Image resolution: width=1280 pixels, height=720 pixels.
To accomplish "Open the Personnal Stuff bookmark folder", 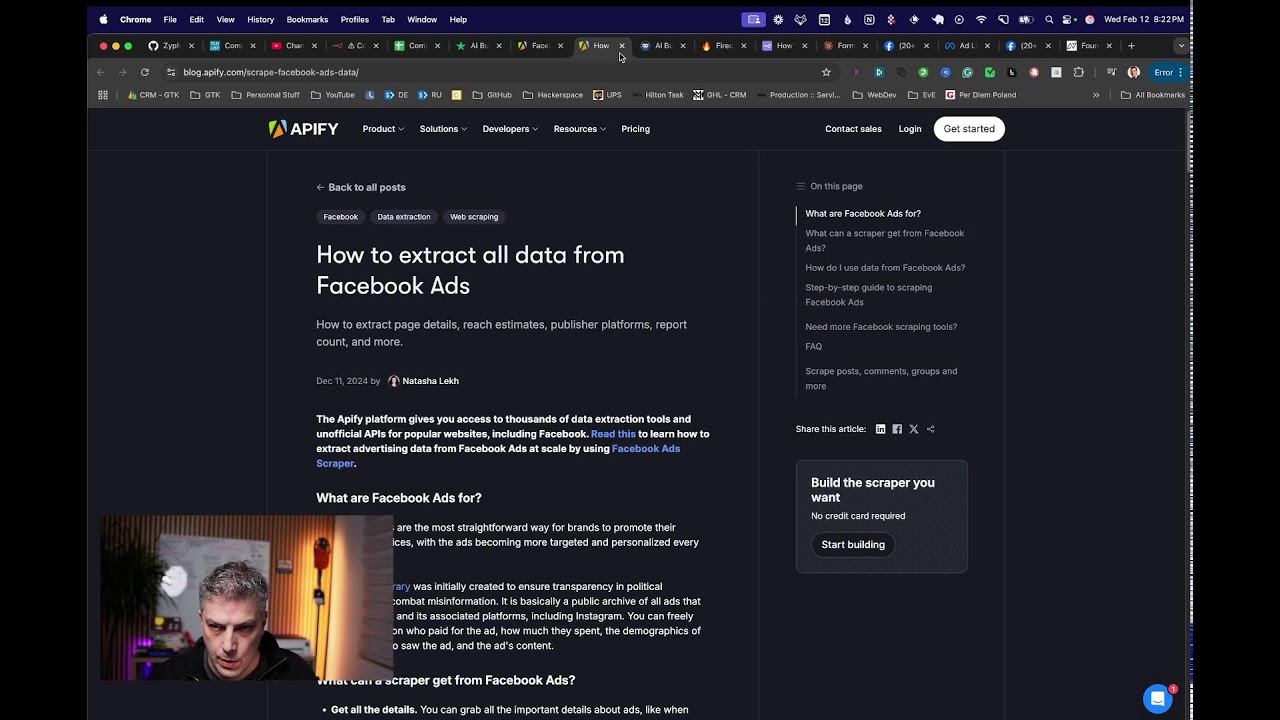I will (265, 95).
